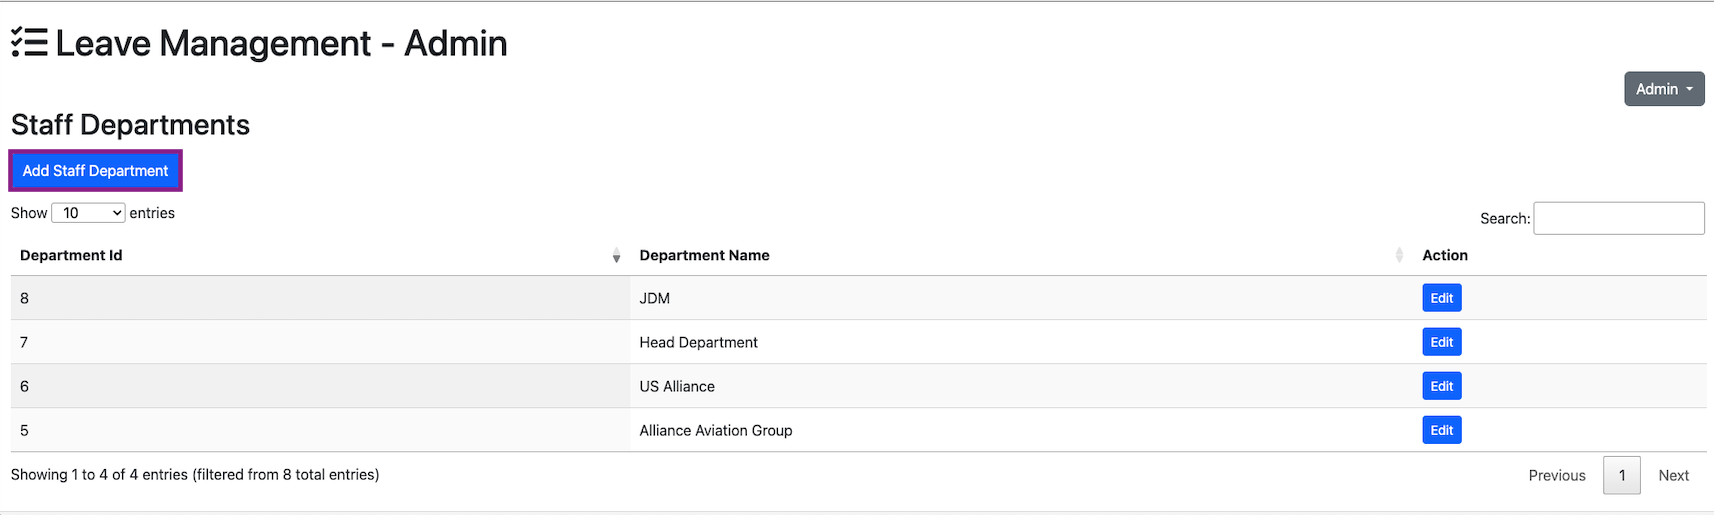Select the Alliance Aviation Group name cell
The width and height of the screenshot is (1714, 515).
pos(716,430)
